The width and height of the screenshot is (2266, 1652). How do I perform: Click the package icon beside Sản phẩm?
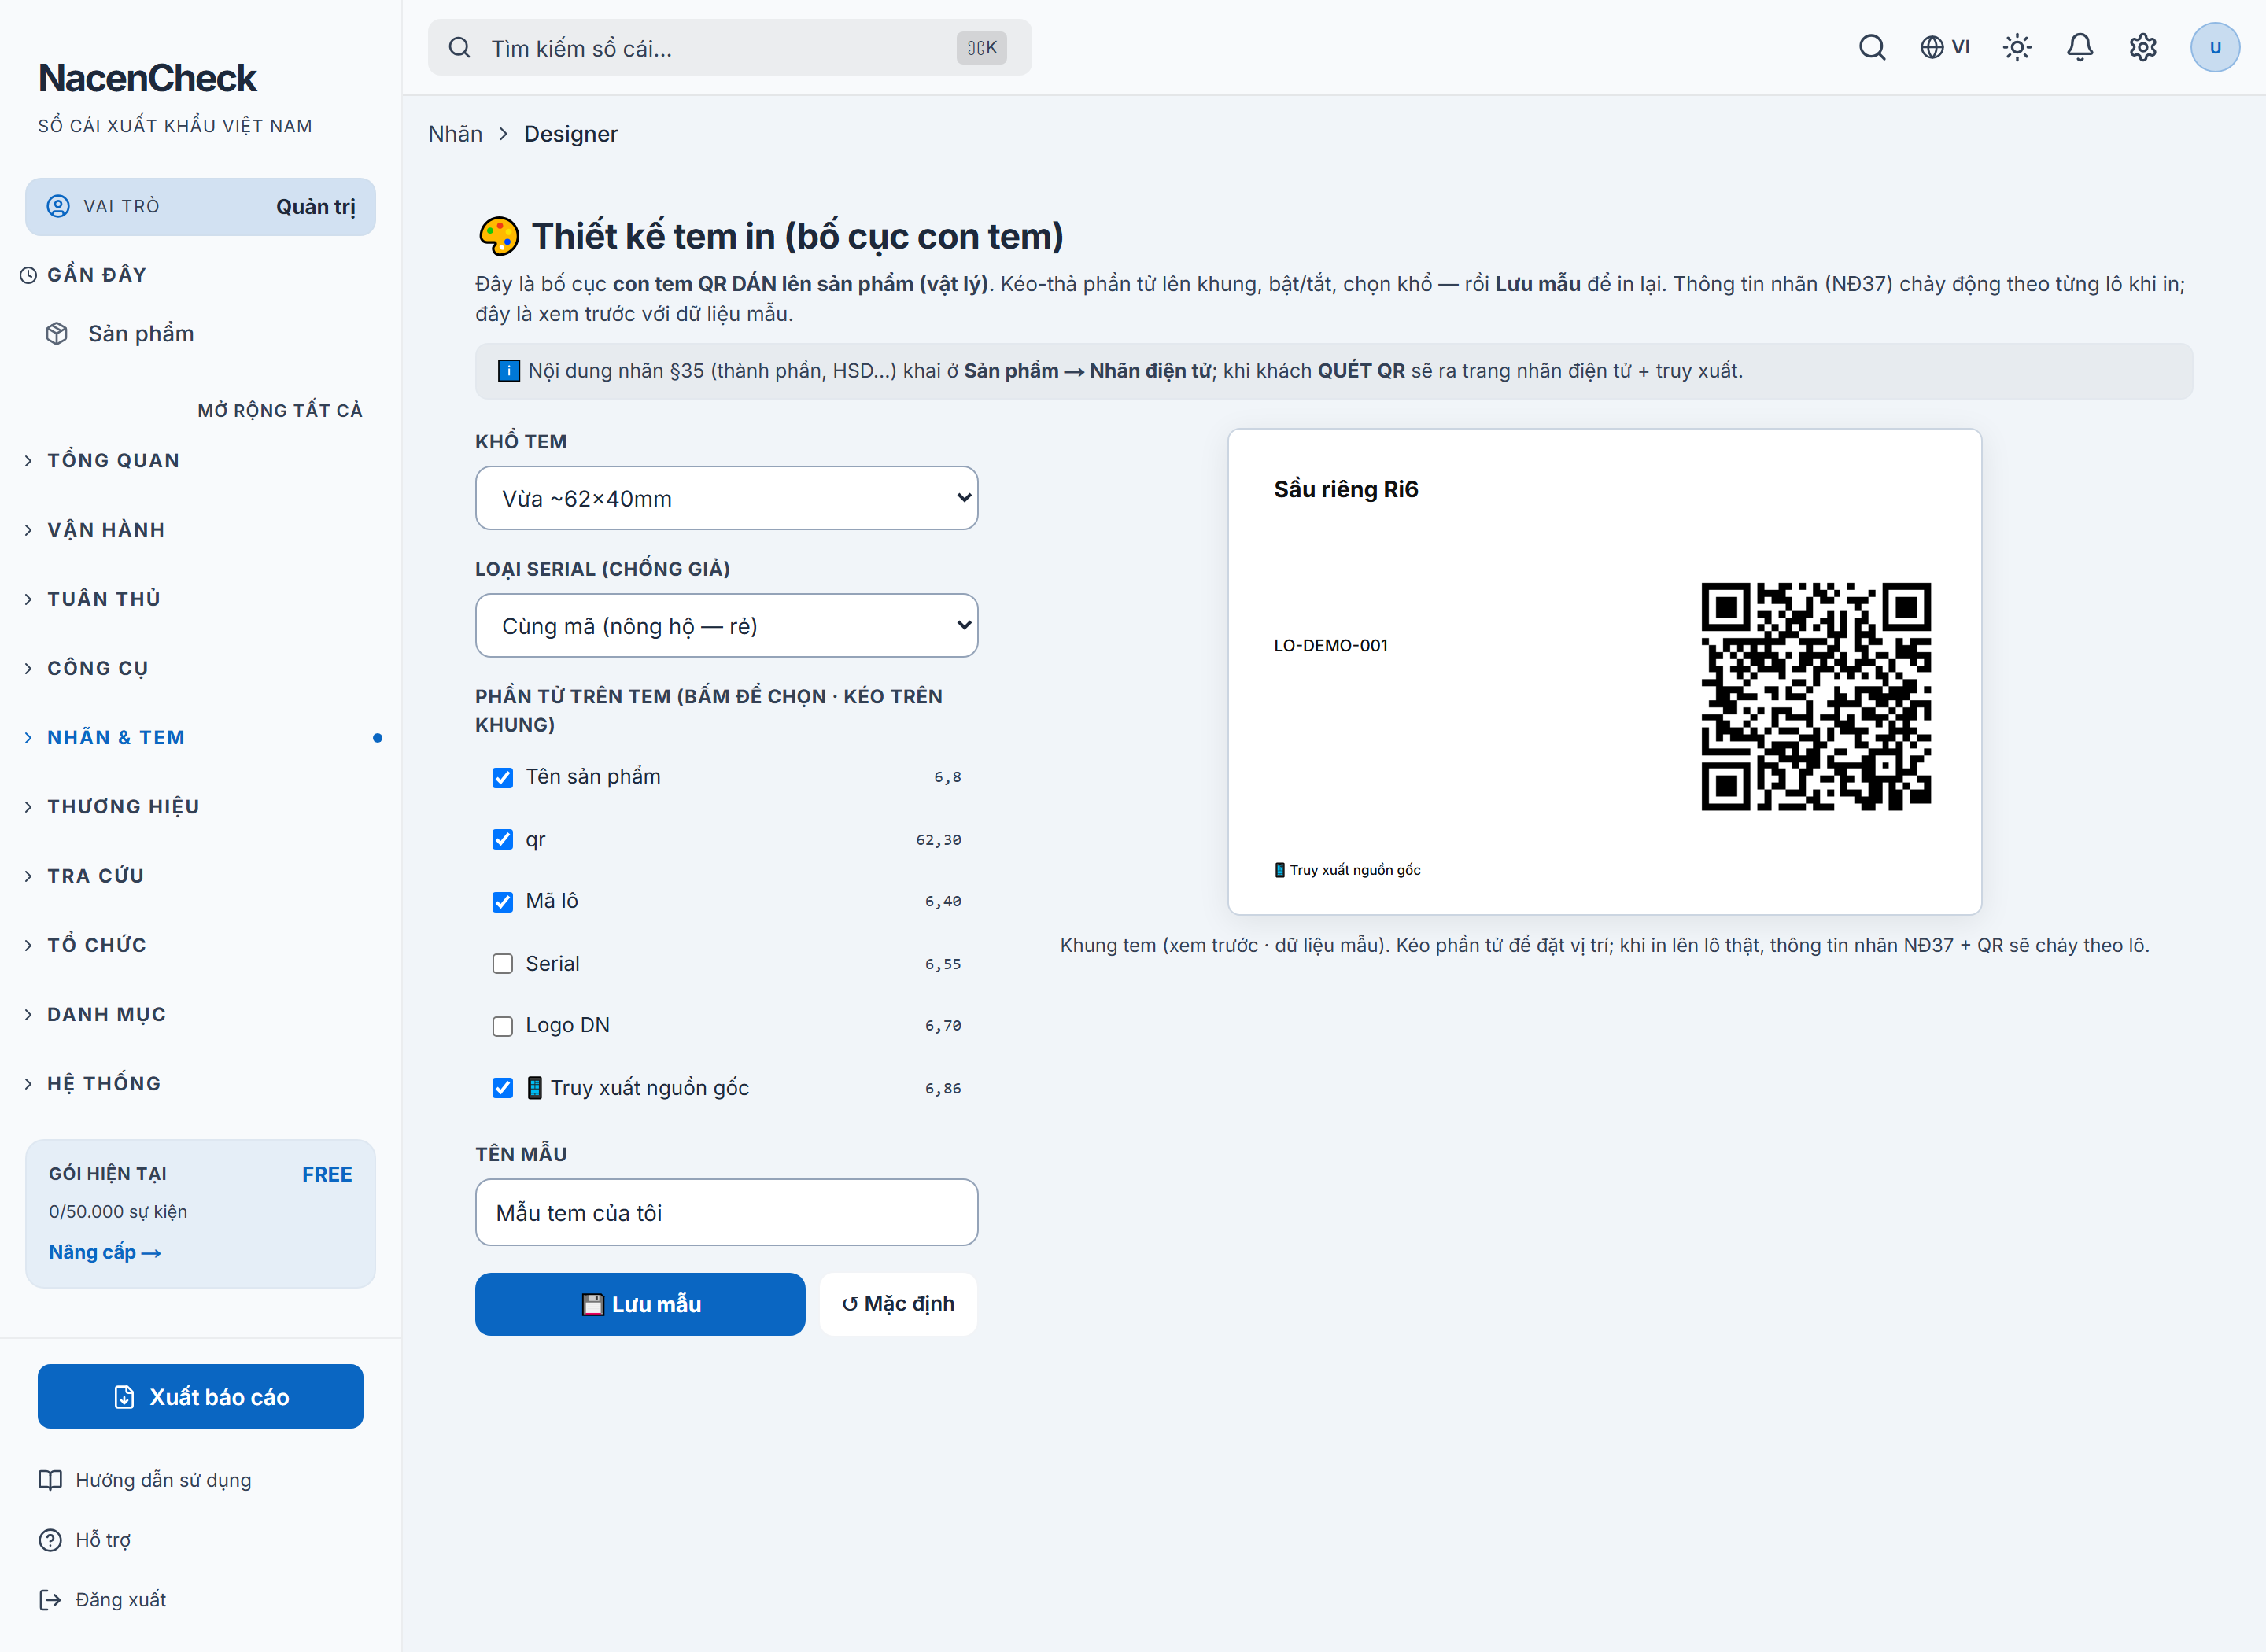point(57,334)
